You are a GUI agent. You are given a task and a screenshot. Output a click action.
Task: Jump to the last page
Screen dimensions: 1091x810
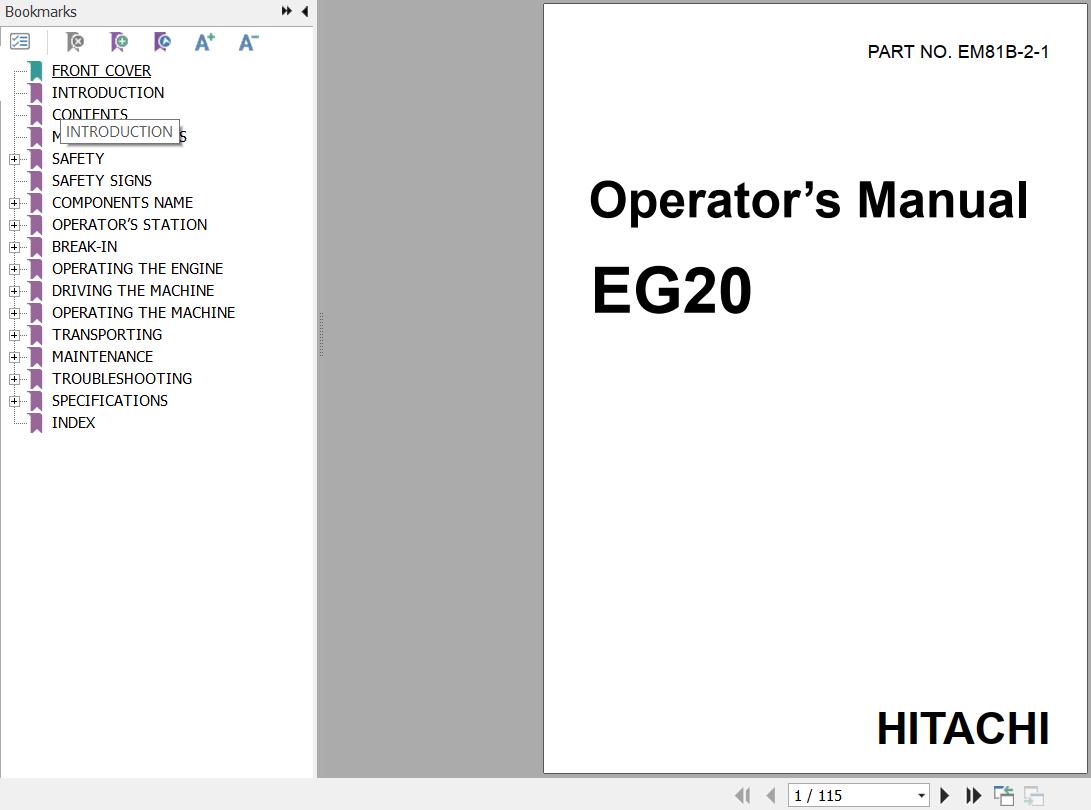[973, 795]
